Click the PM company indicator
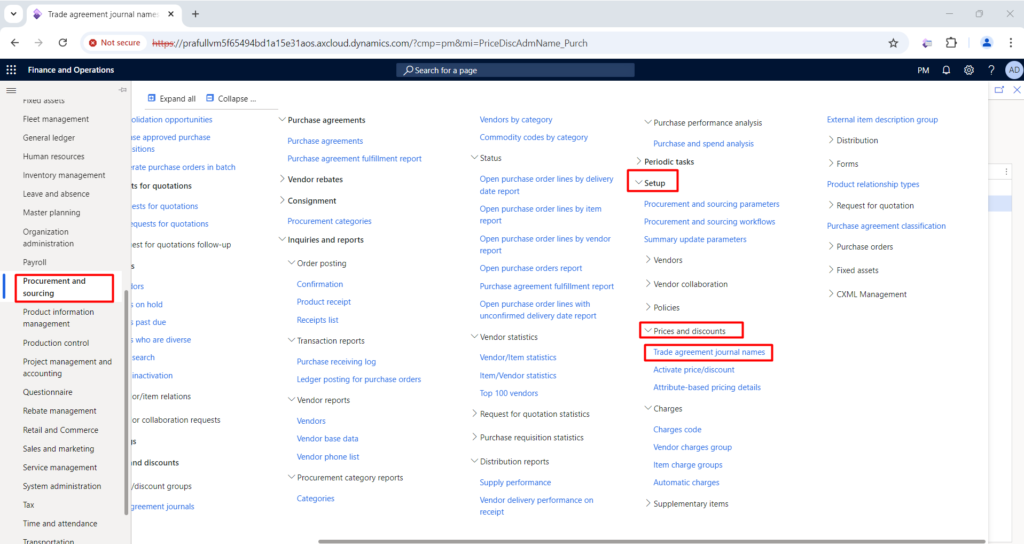 click(923, 70)
